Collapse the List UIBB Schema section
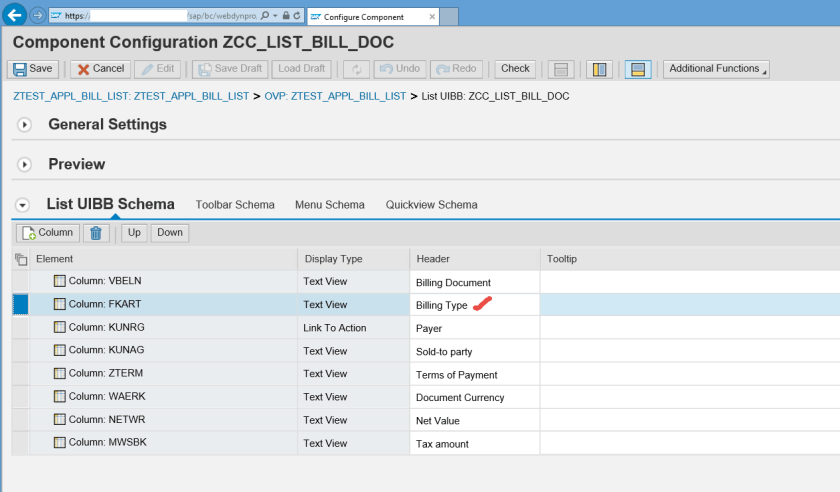840x492 pixels. (22, 205)
